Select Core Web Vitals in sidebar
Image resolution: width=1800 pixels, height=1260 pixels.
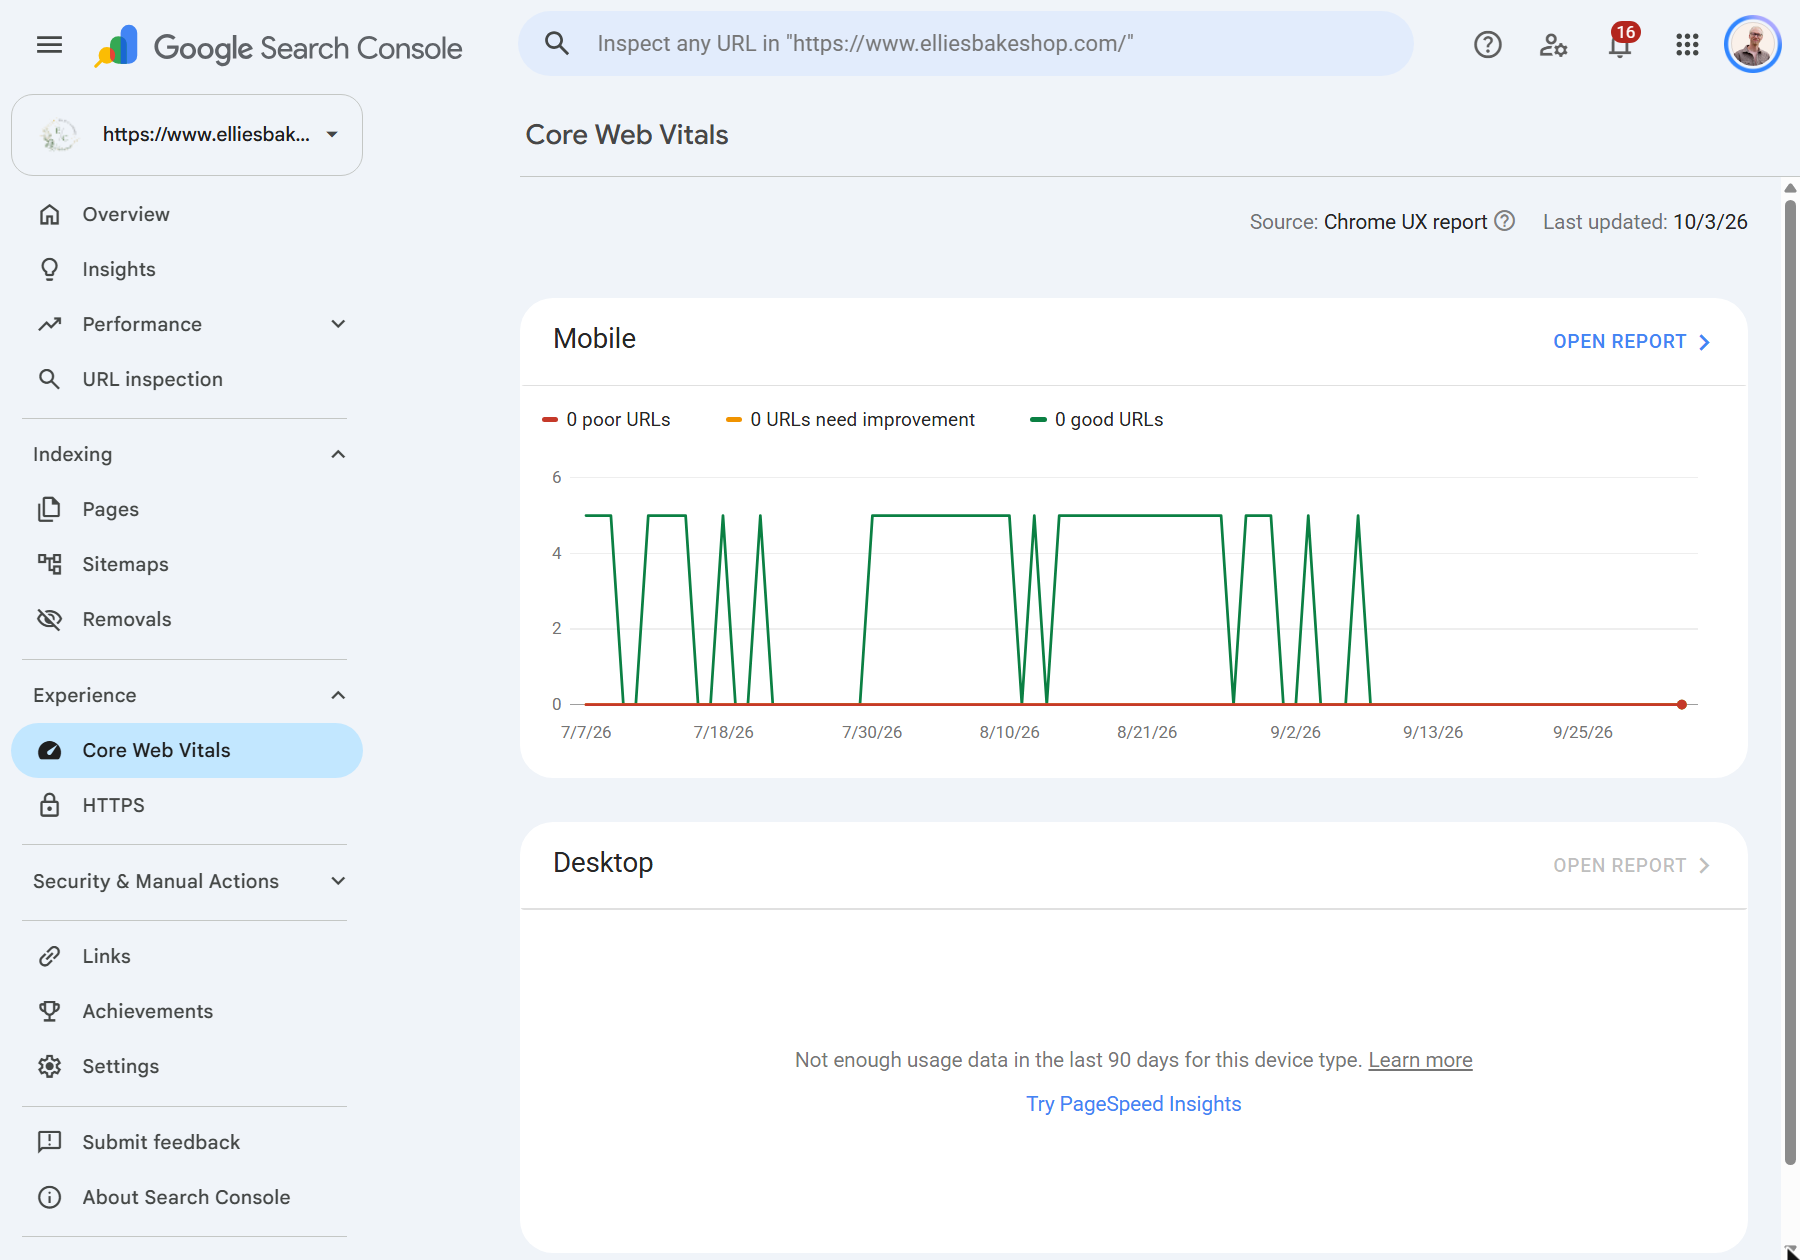[187, 750]
